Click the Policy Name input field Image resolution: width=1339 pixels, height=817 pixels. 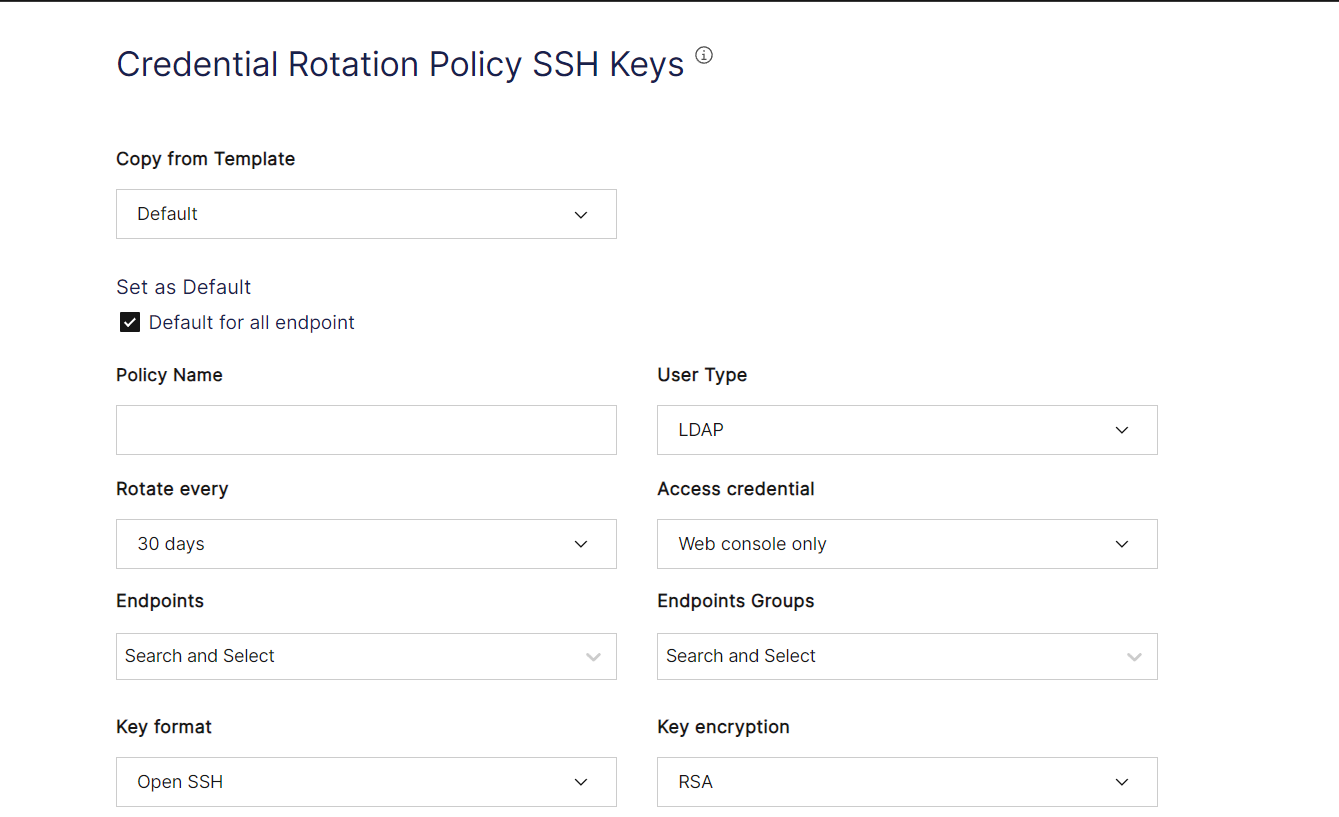pos(366,430)
